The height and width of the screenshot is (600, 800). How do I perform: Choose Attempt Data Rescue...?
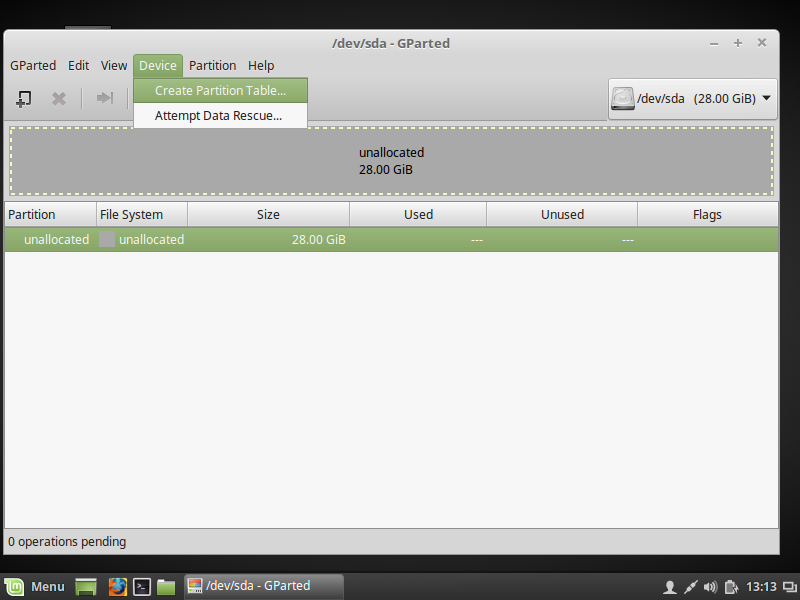pos(220,116)
